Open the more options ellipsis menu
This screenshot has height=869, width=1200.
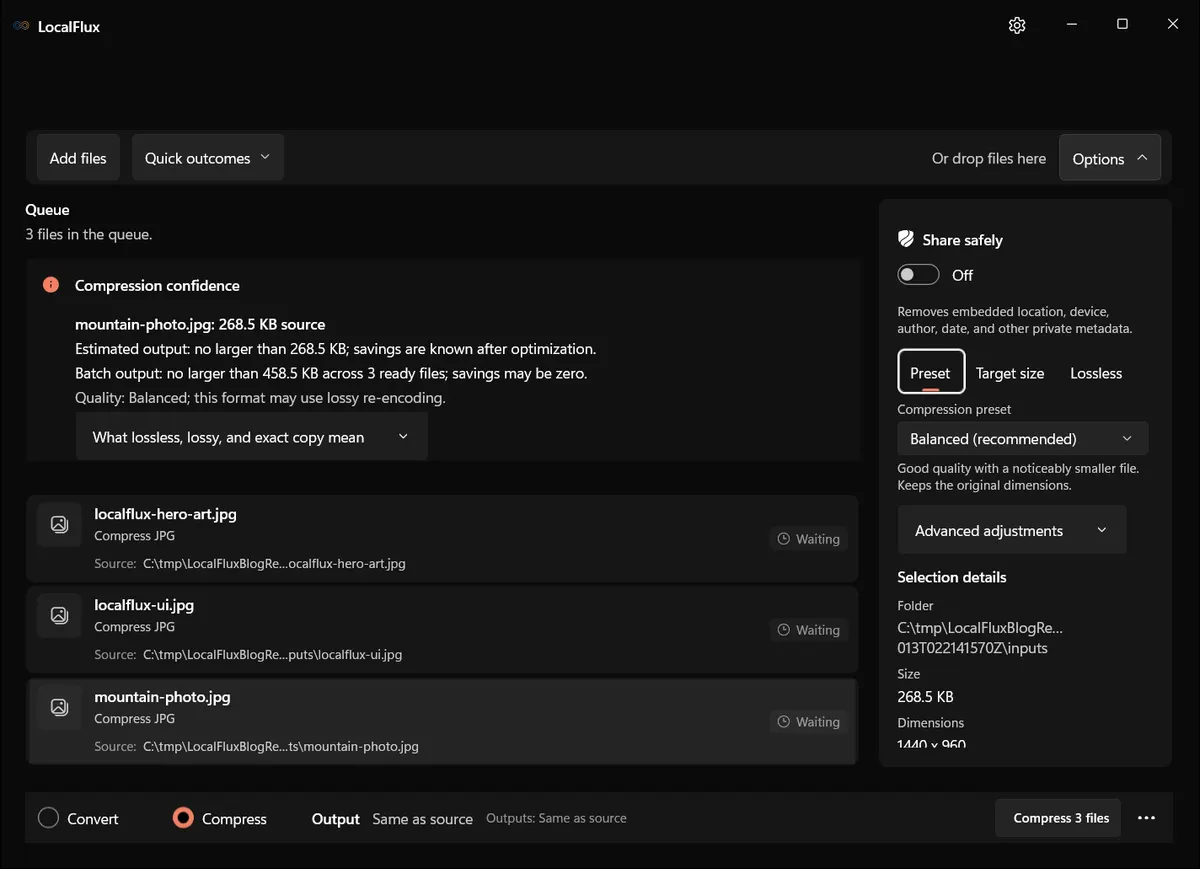1146,818
